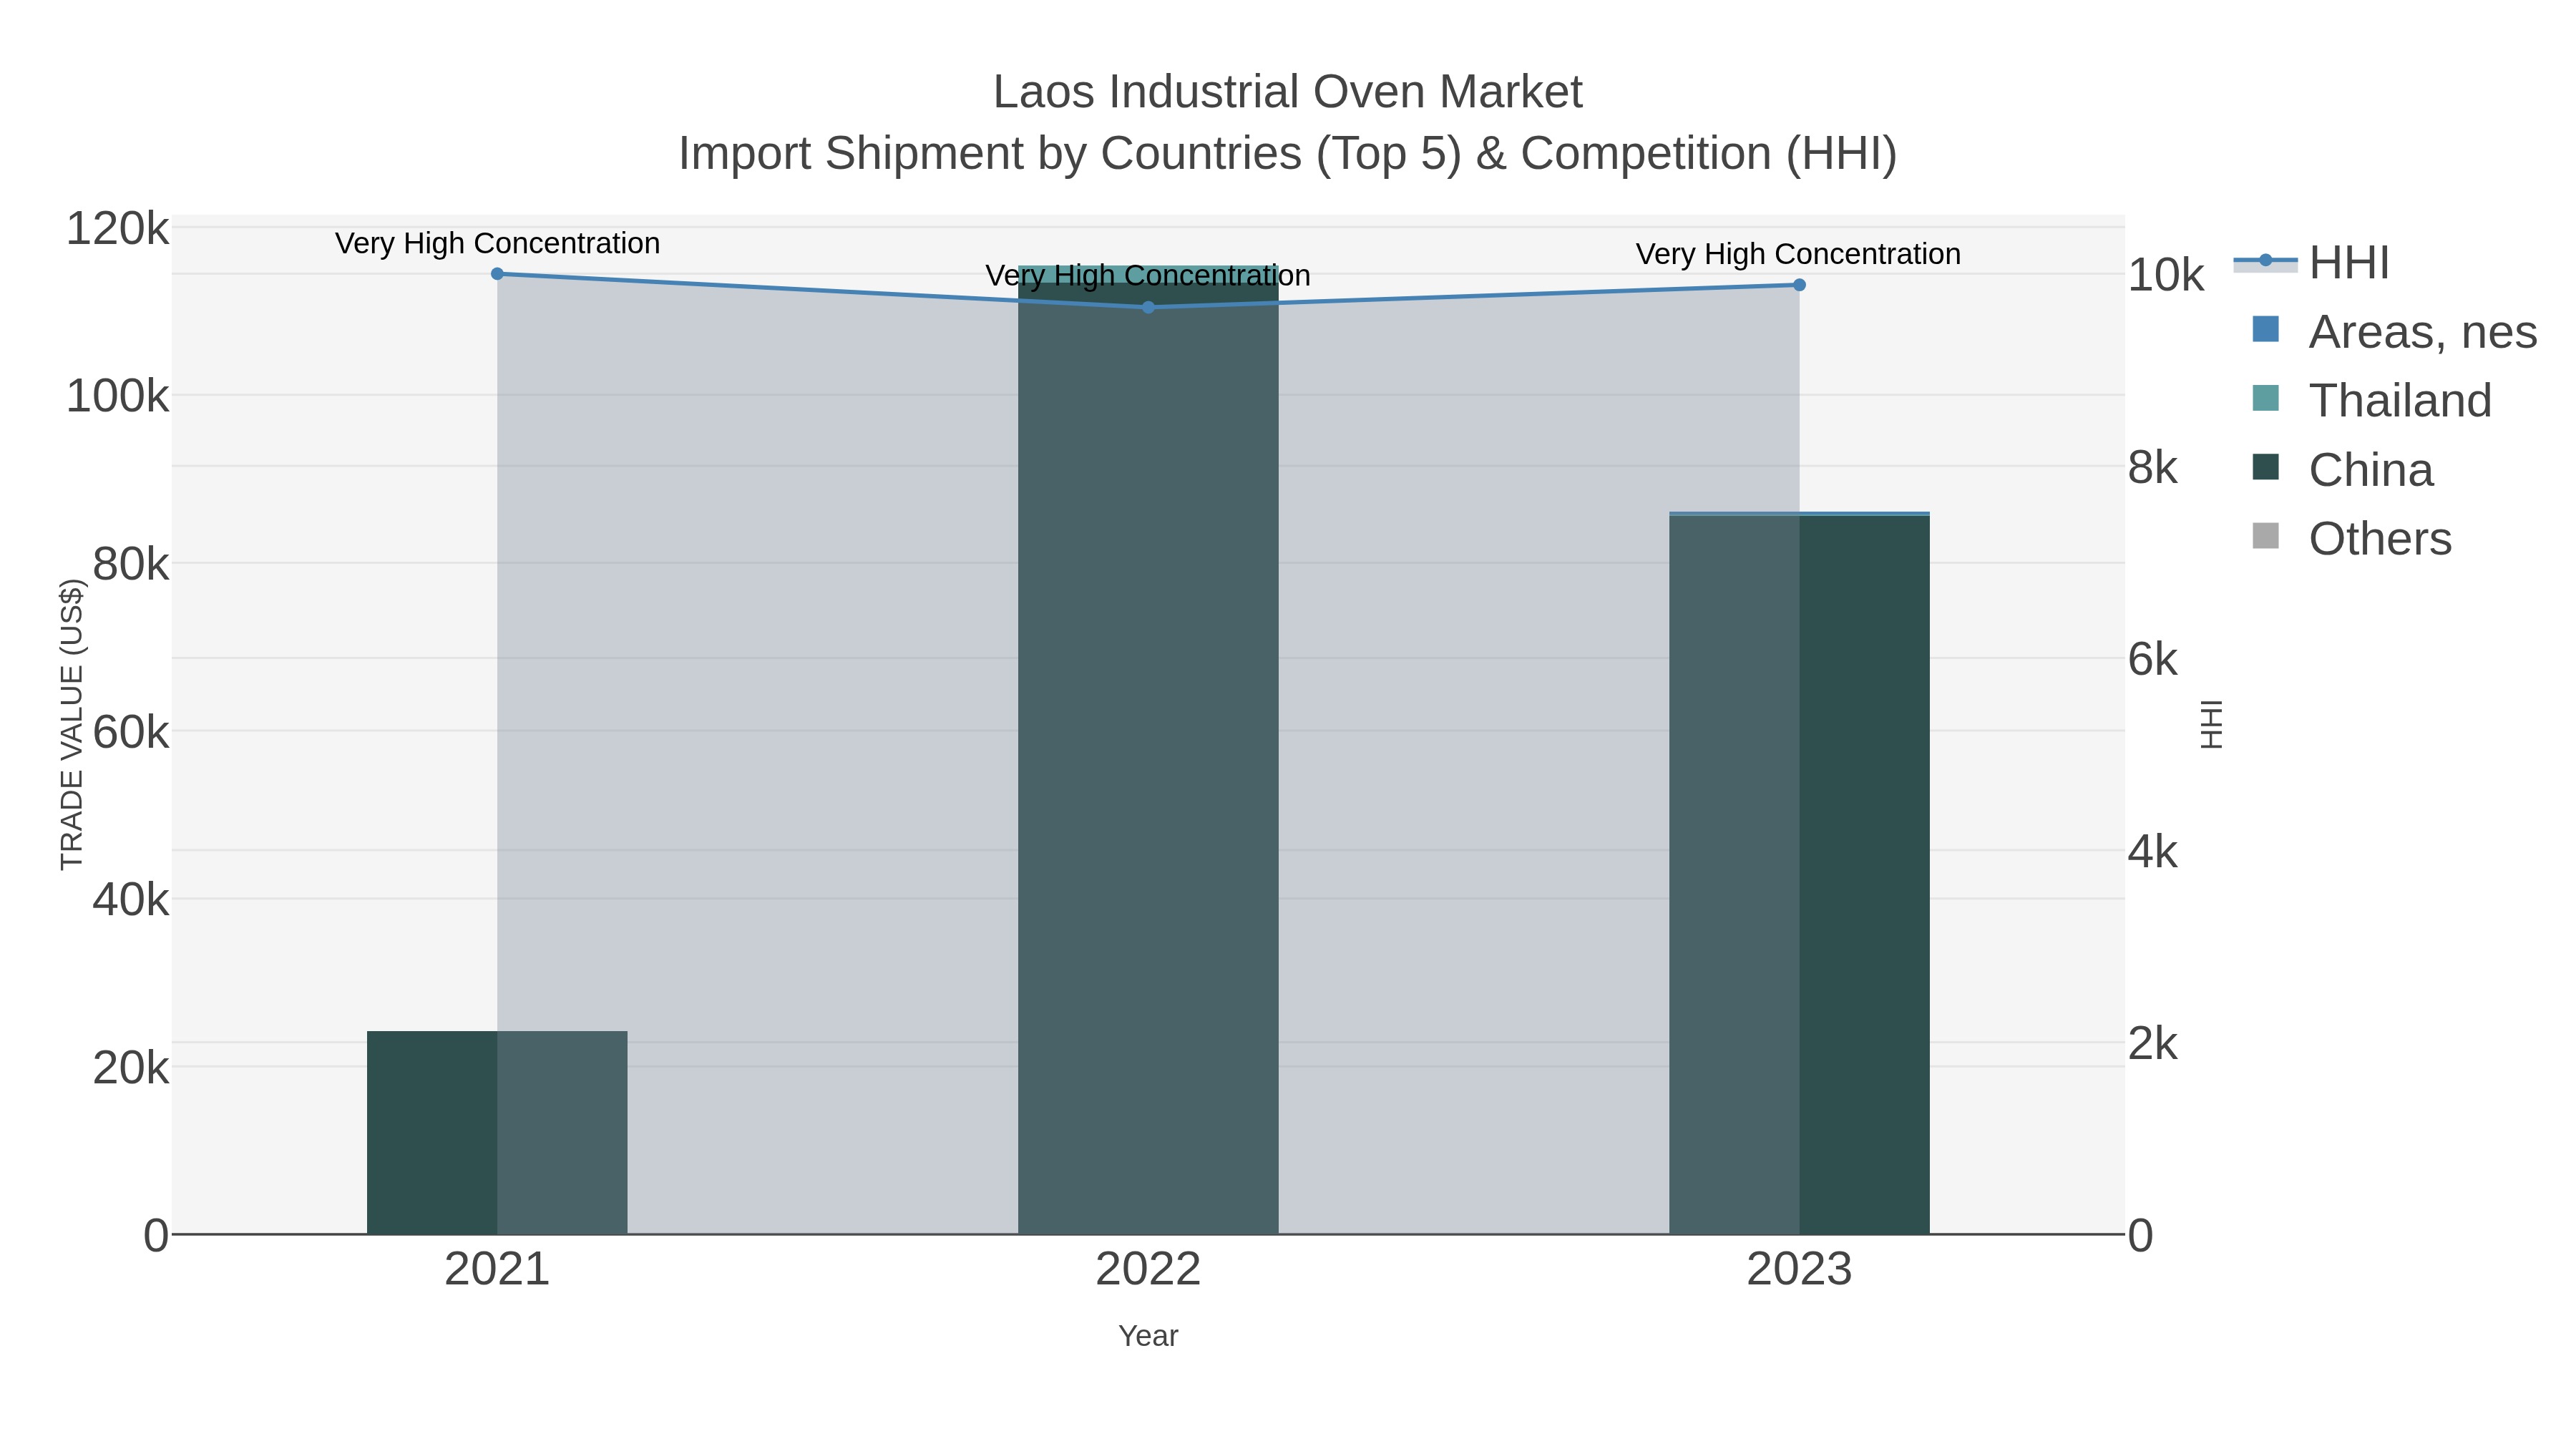Click the 60k left axis tick

130,733
